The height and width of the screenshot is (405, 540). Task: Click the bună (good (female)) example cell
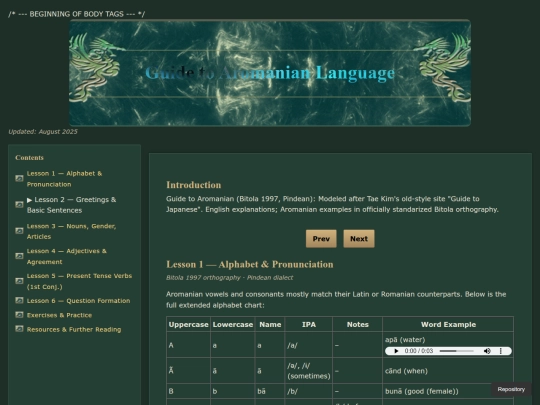click(x=448, y=391)
